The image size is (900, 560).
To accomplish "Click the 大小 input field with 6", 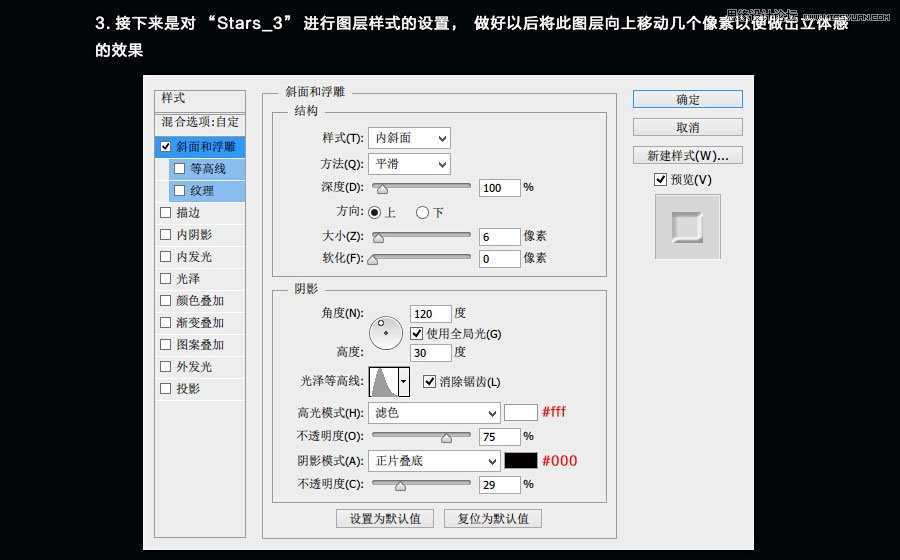I will tap(499, 236).
